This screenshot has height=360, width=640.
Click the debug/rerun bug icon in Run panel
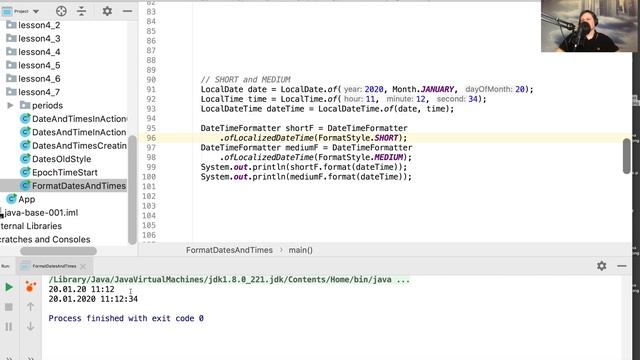tap(30, 287)
